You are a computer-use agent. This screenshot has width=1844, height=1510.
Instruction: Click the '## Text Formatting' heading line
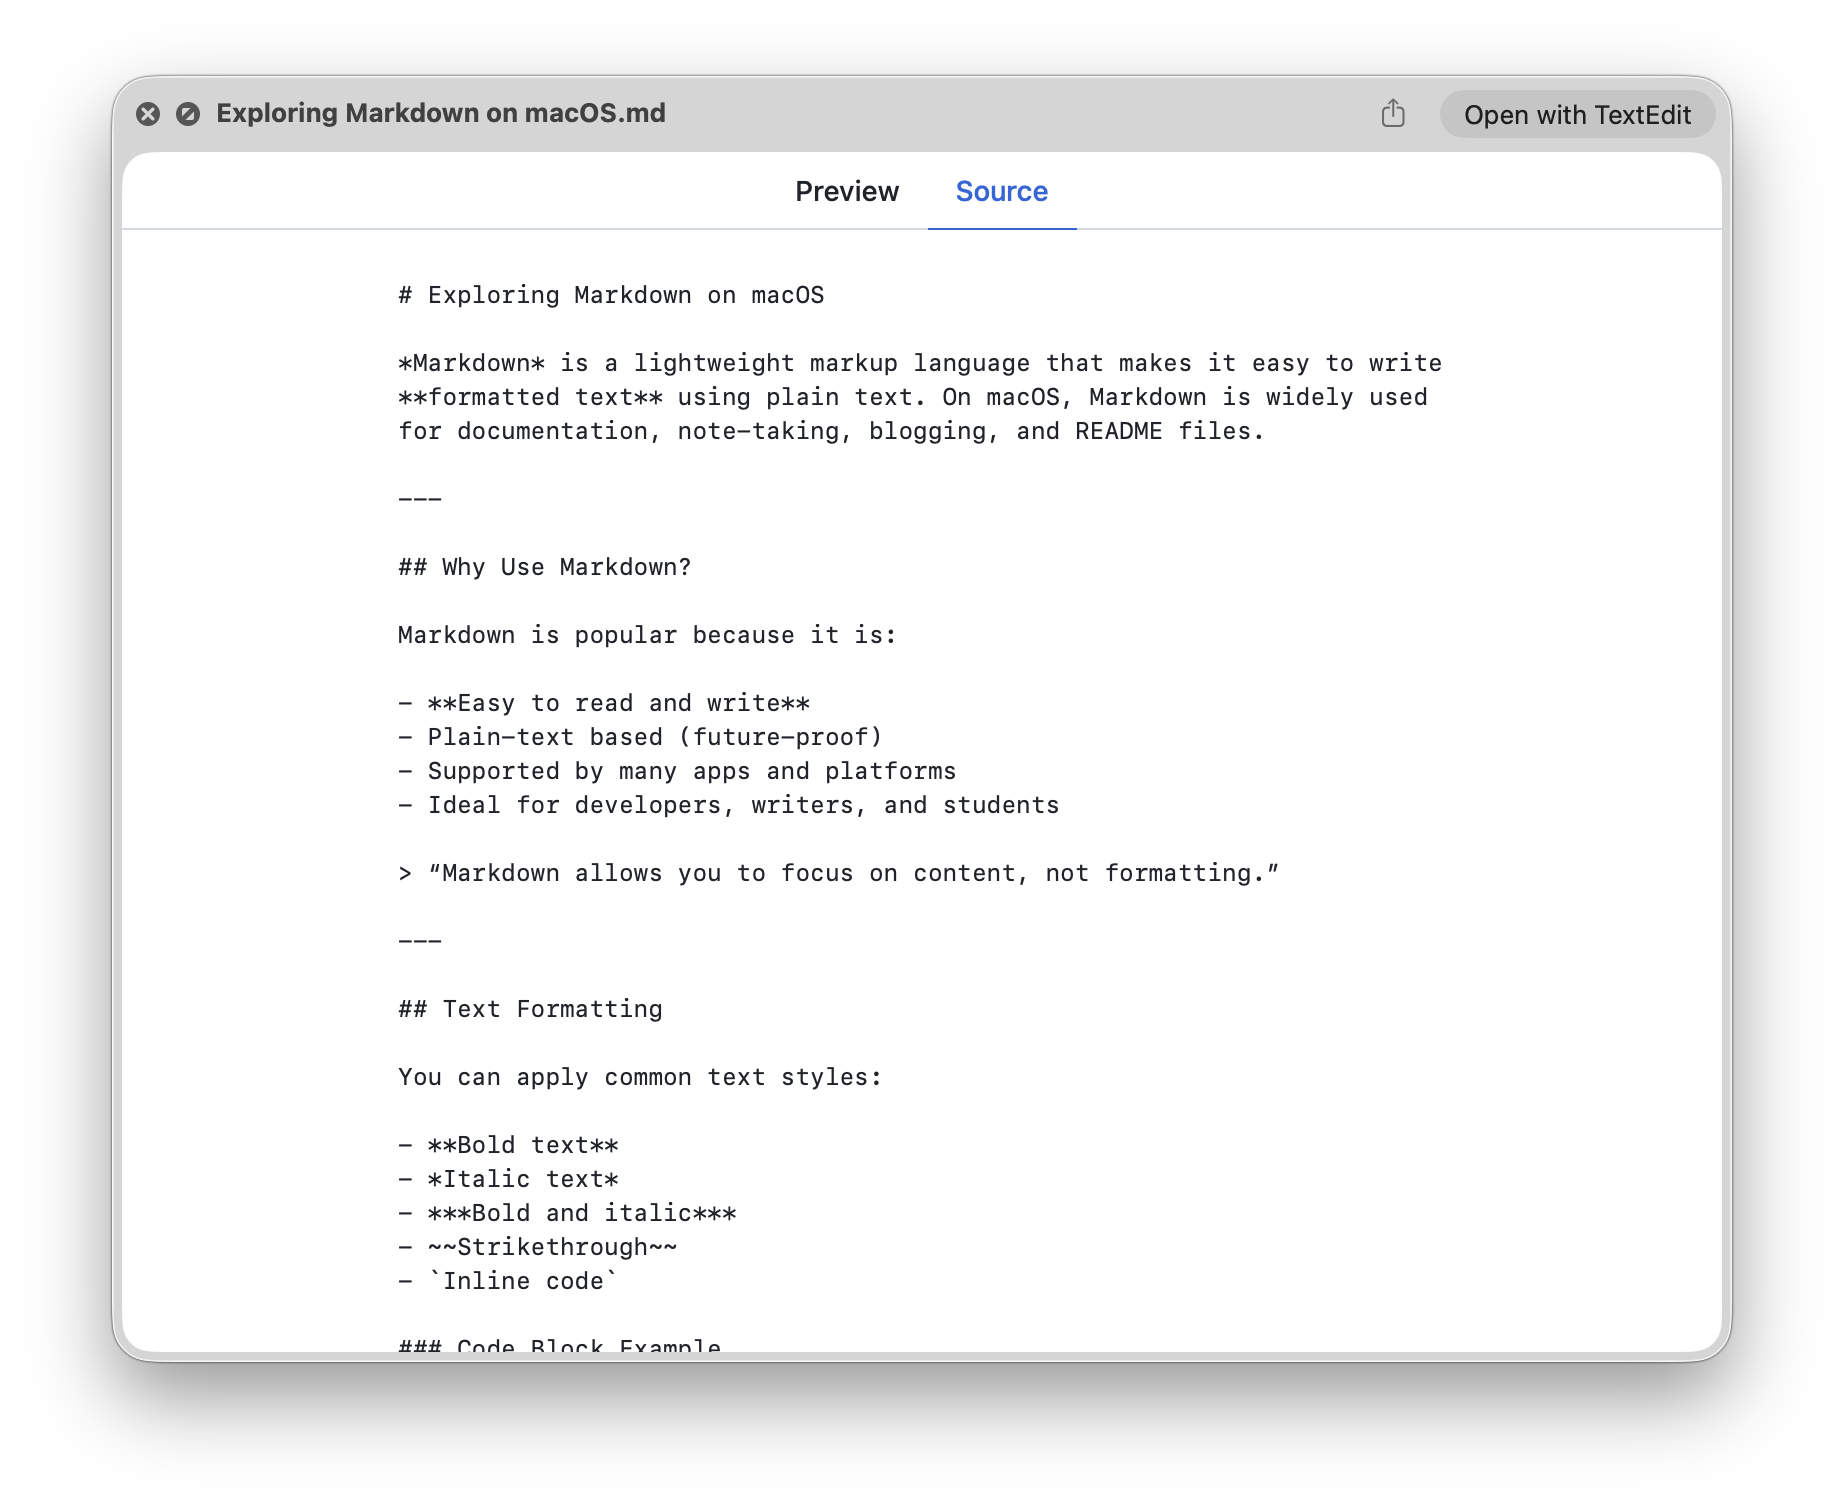pyautogui.click(x=530, y=1009)
